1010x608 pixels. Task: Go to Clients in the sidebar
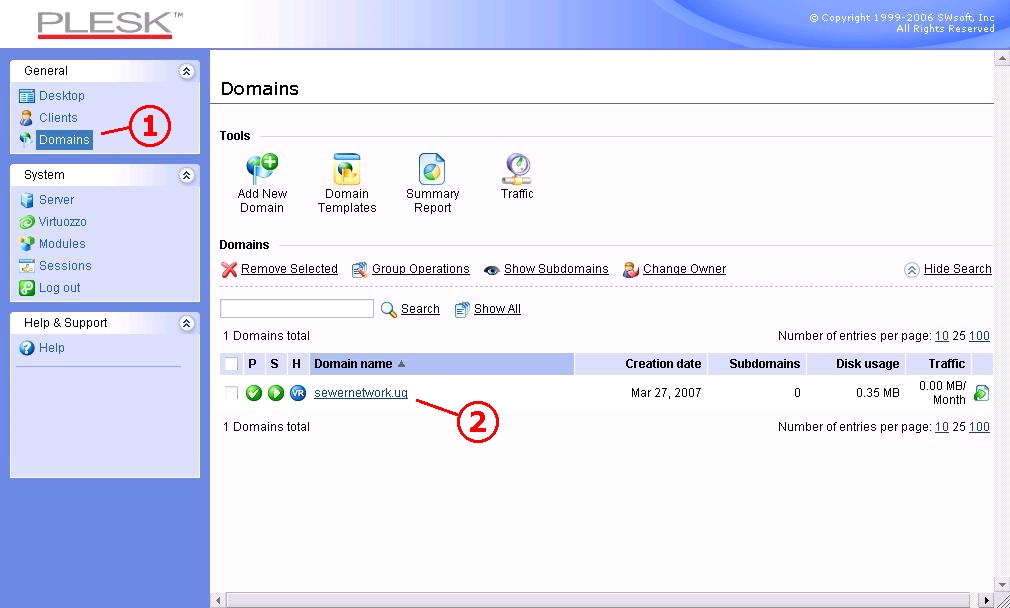click(x=58, y=118)
